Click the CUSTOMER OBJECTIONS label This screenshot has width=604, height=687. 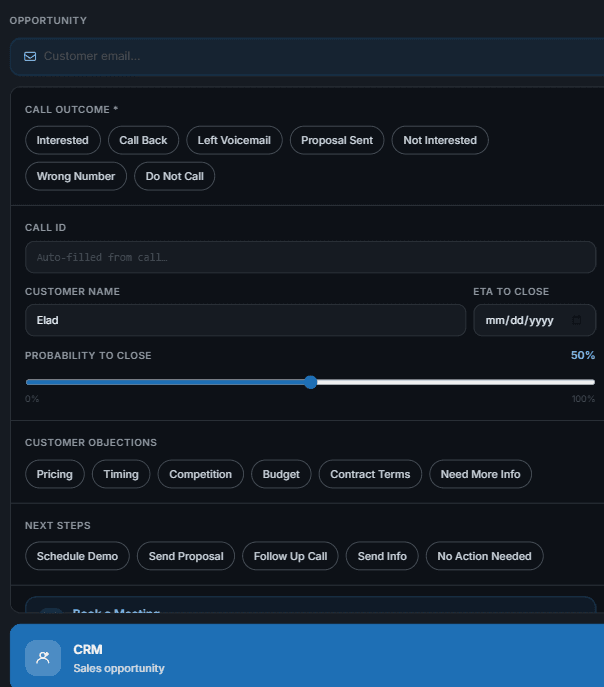[91, 443]
